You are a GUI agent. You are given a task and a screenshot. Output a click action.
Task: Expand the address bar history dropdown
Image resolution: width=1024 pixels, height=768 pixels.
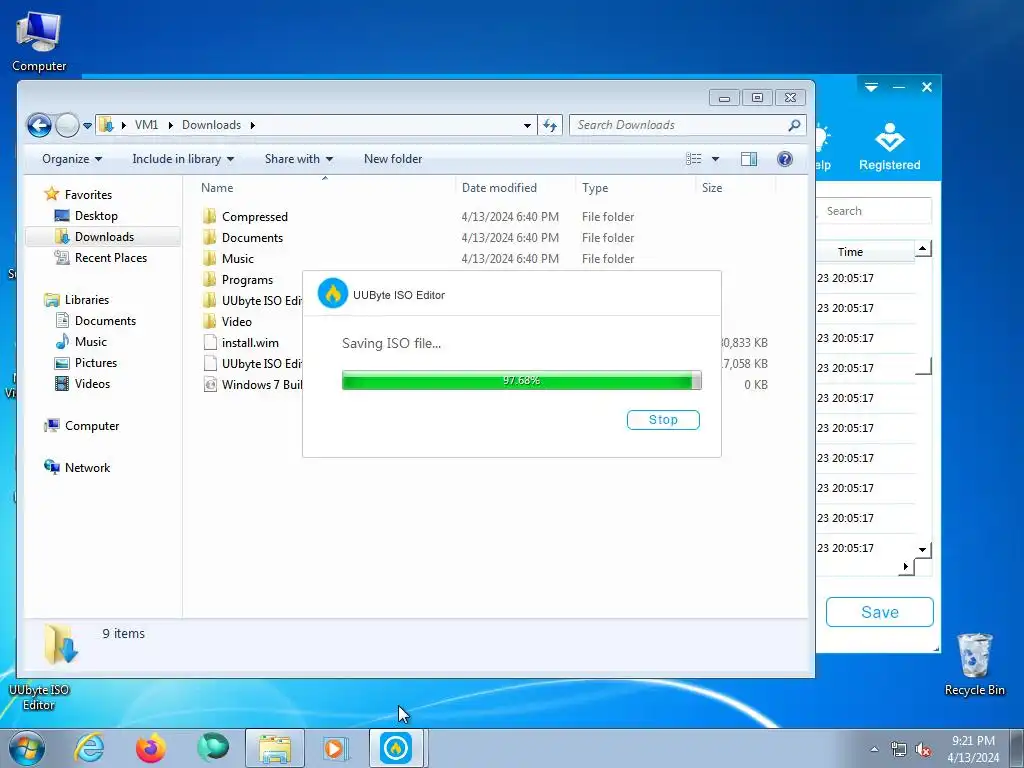(x=527, y=125)
